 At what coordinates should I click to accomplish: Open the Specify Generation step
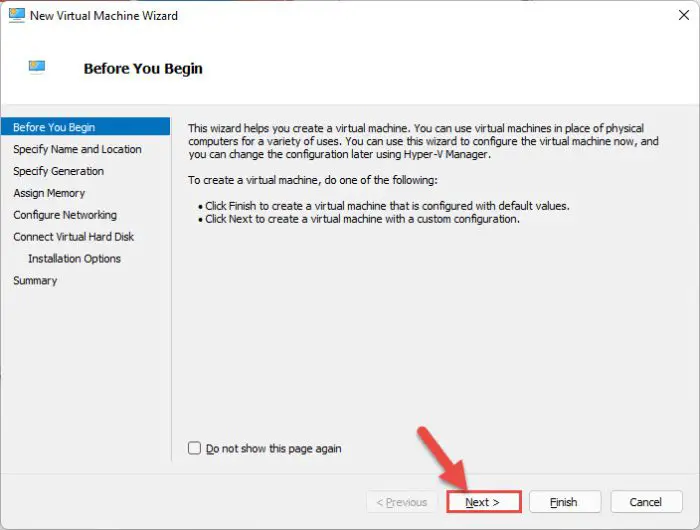[58, 171]
